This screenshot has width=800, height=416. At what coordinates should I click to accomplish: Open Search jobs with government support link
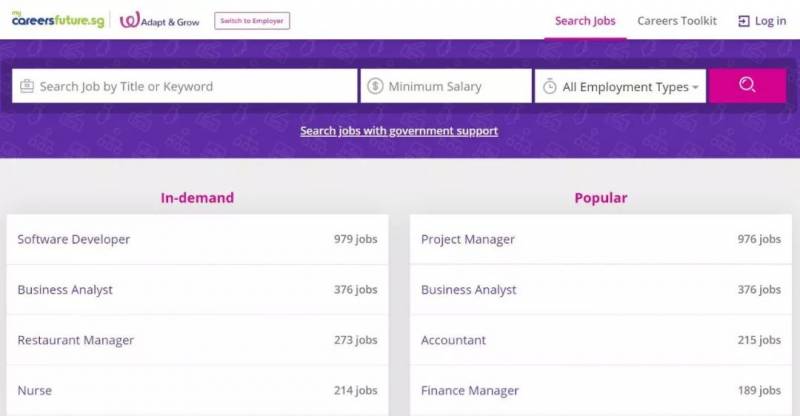399,131
